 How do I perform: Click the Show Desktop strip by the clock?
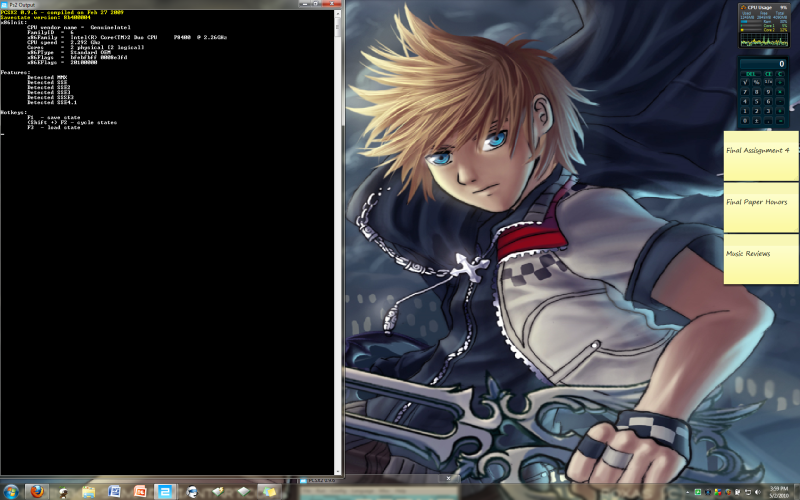pos(797,492)
